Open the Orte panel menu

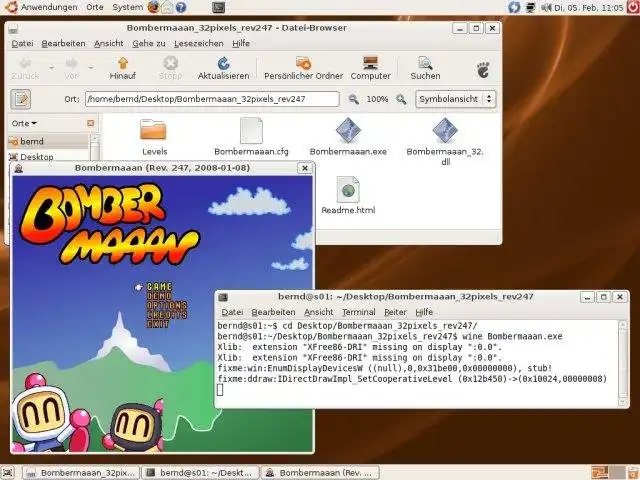95,7
